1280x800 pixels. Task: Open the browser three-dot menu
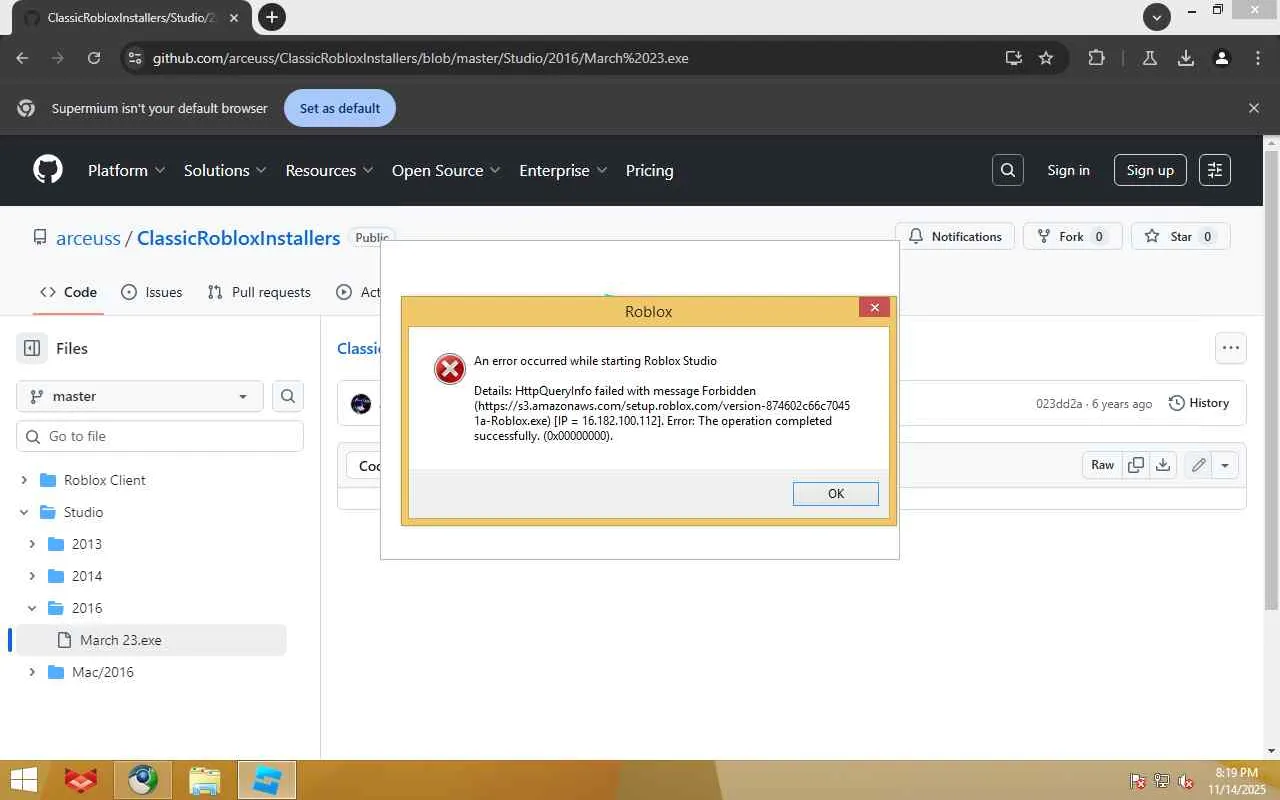pyautogui.click(x=1258, y=58)
